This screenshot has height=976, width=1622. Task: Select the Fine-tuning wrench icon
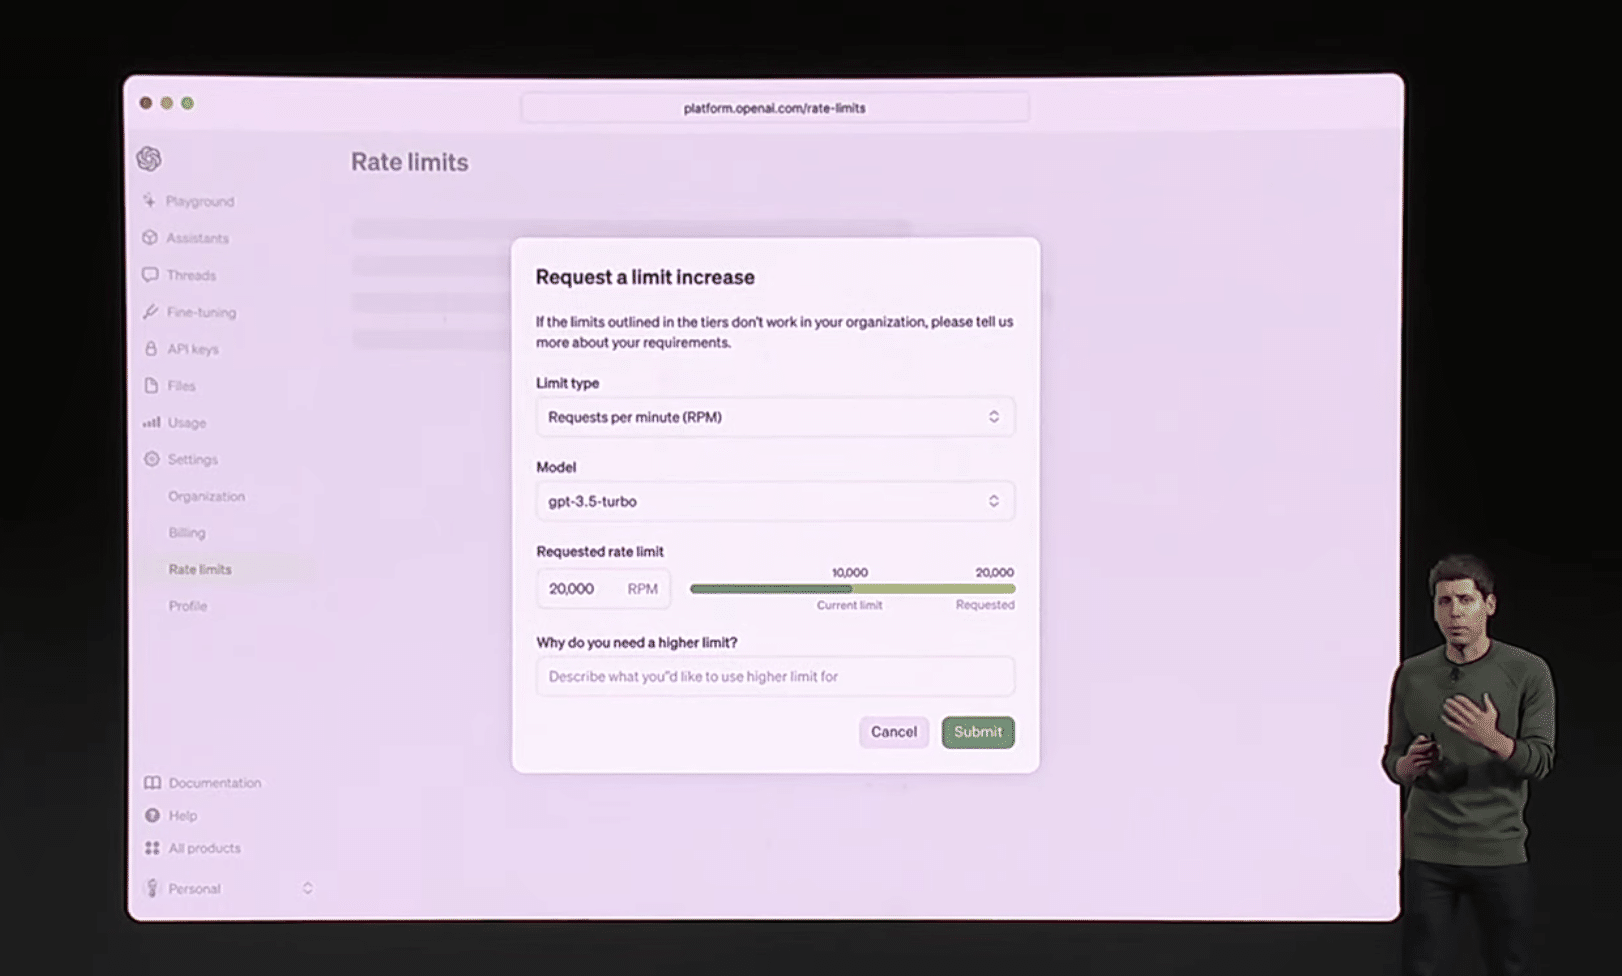click(x=150, y=312)
